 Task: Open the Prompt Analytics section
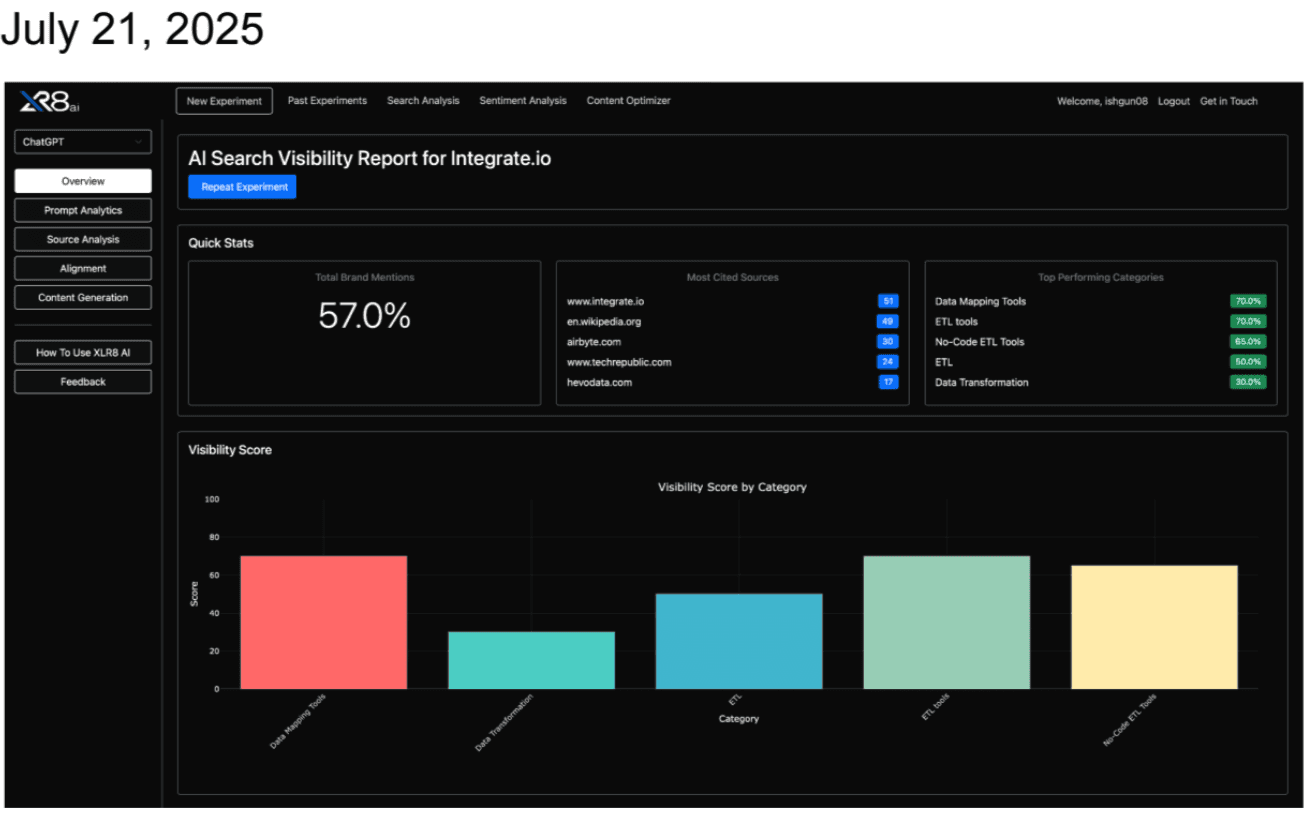tap(82, 210)
